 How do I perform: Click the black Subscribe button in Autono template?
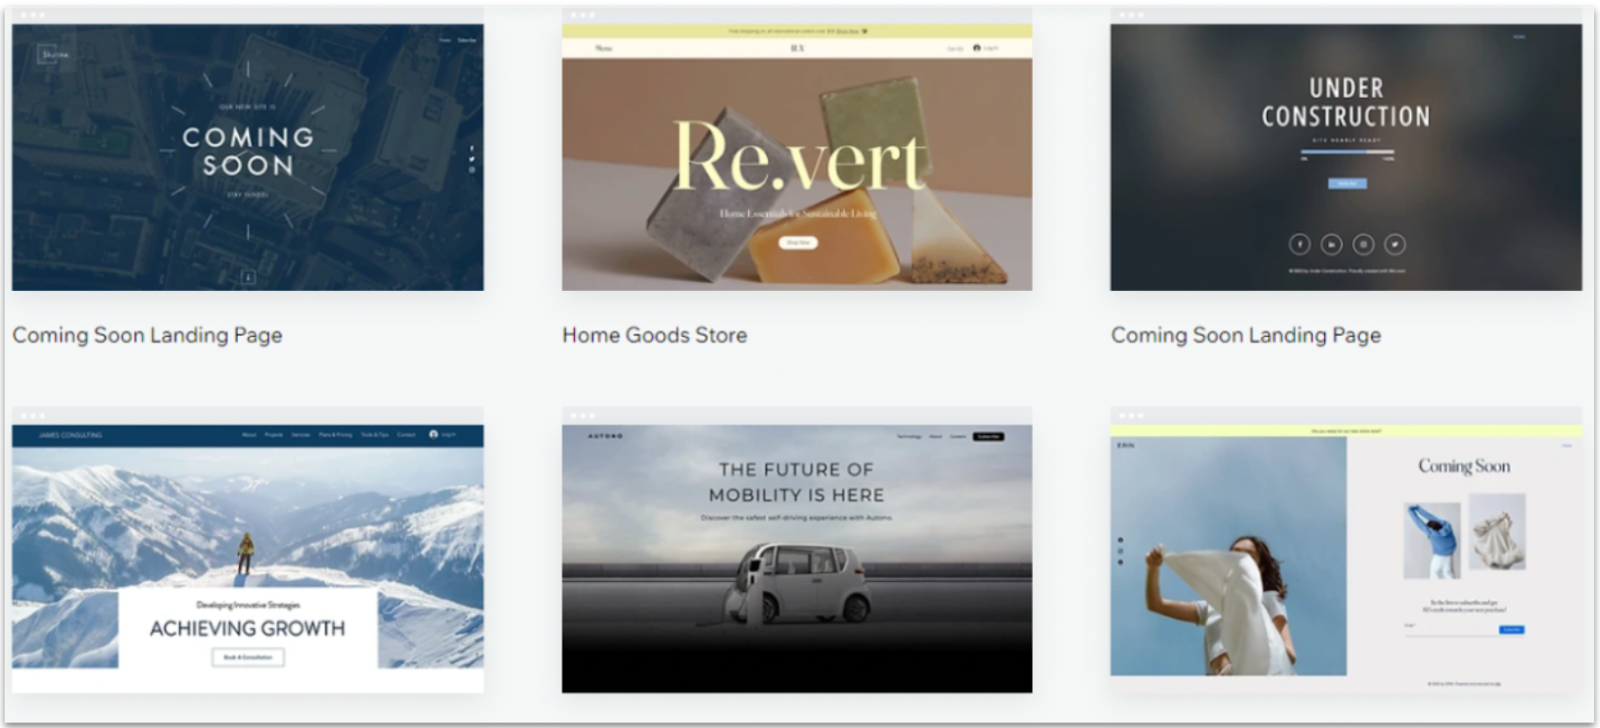point(989,436)
